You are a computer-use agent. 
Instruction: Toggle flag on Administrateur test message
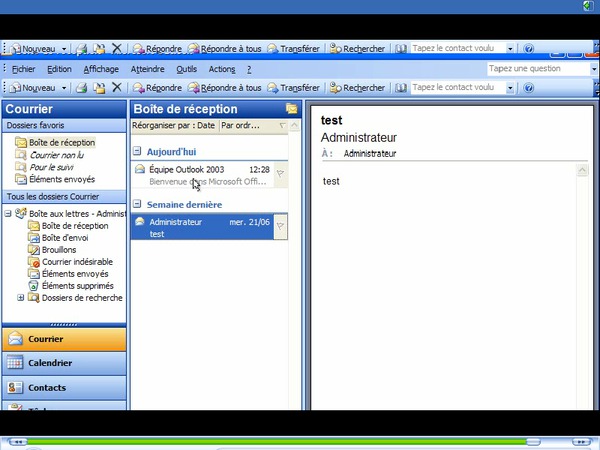[280, 227]
